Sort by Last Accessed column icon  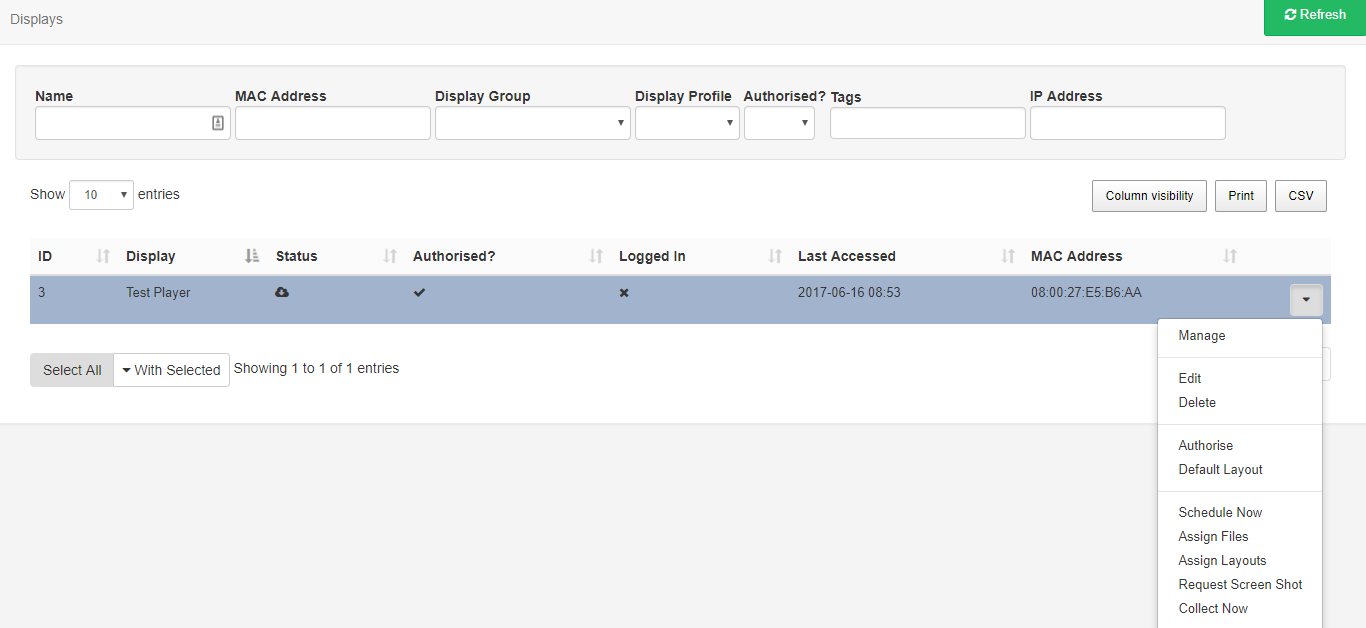pyautogui.click(x=1008, y=256)
